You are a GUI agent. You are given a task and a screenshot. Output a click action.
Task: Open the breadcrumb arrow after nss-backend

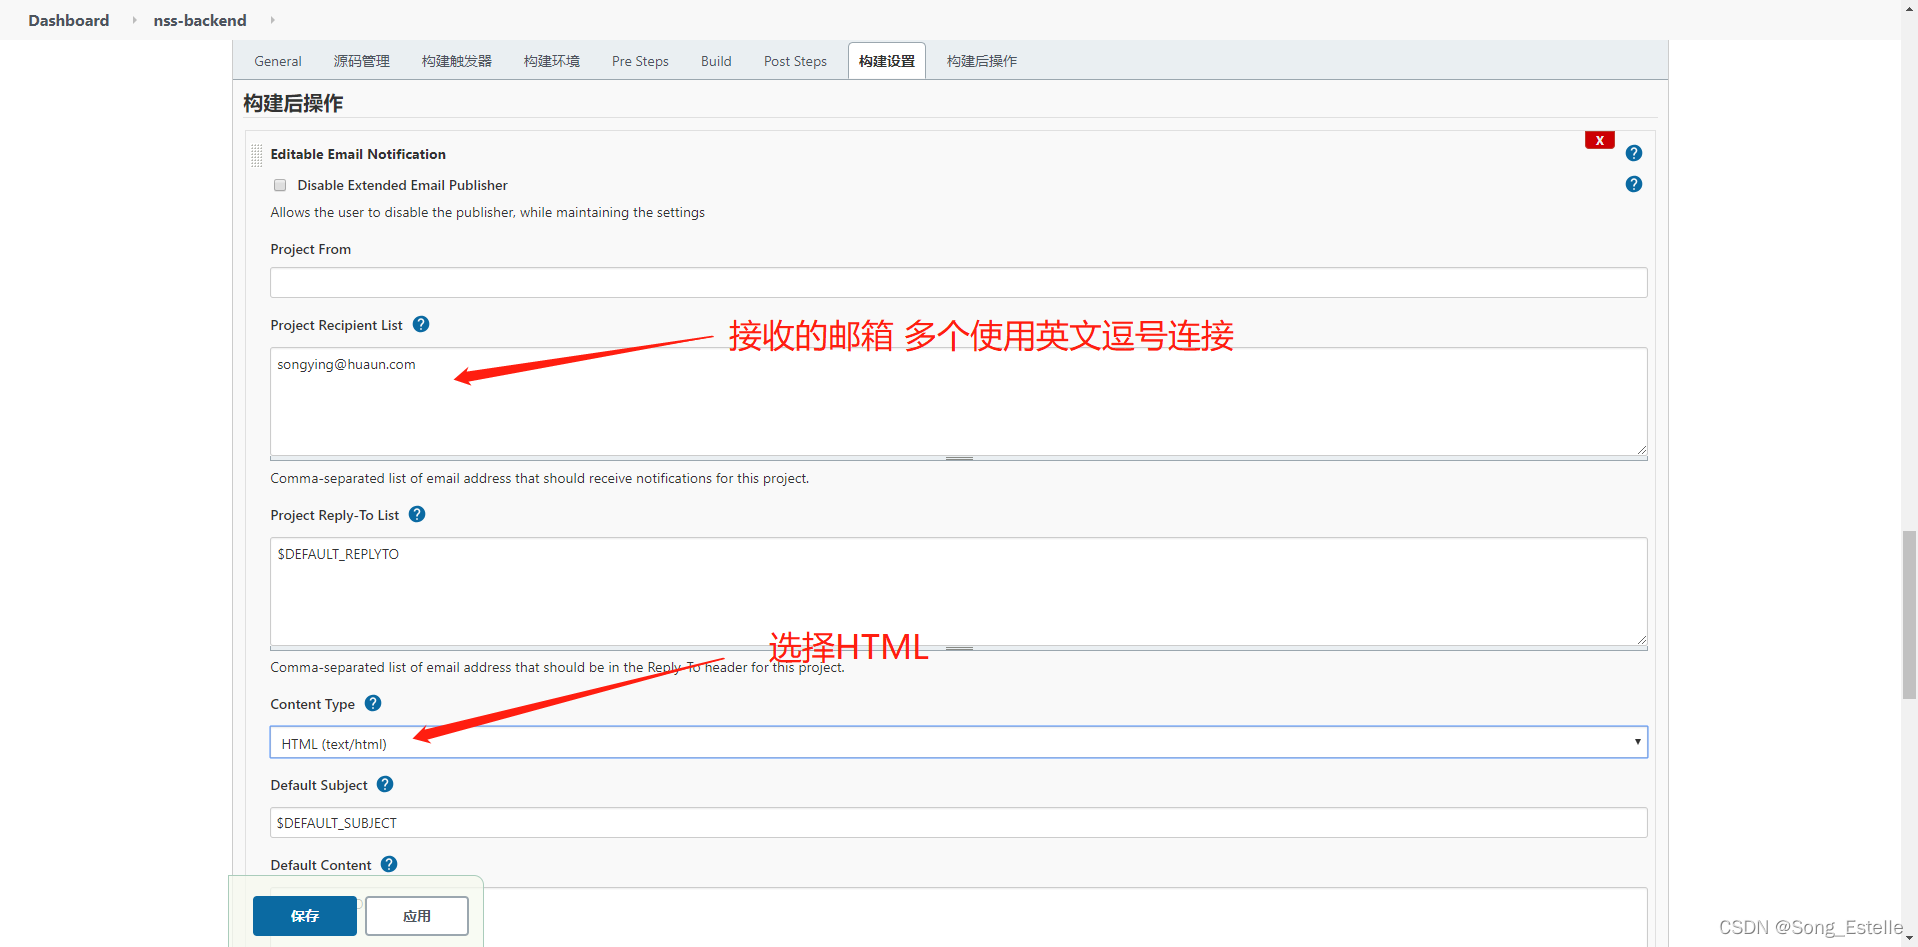pyautogui.click(x=272, y=20)
